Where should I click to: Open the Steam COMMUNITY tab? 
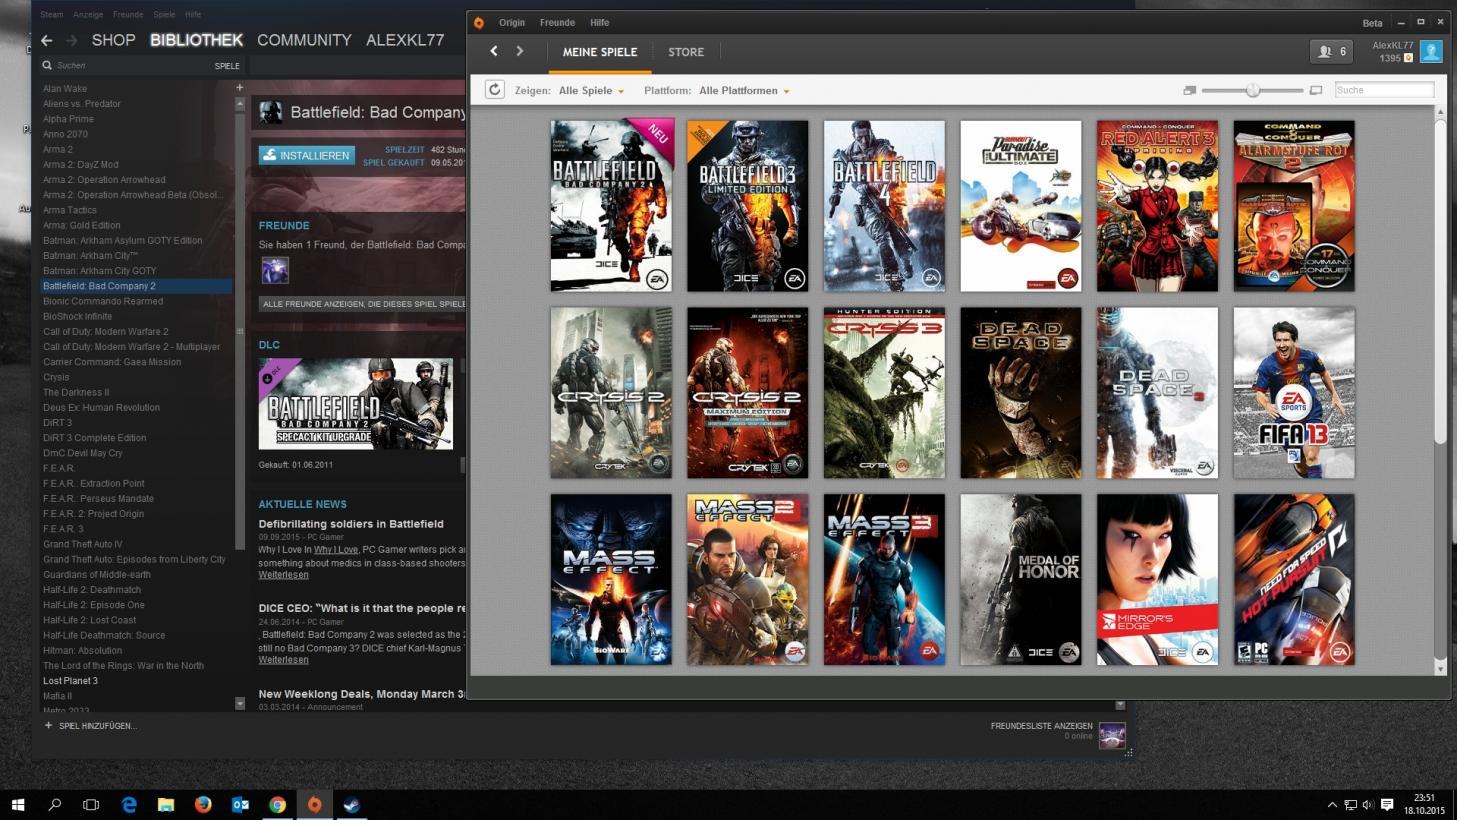pos(304,40)
